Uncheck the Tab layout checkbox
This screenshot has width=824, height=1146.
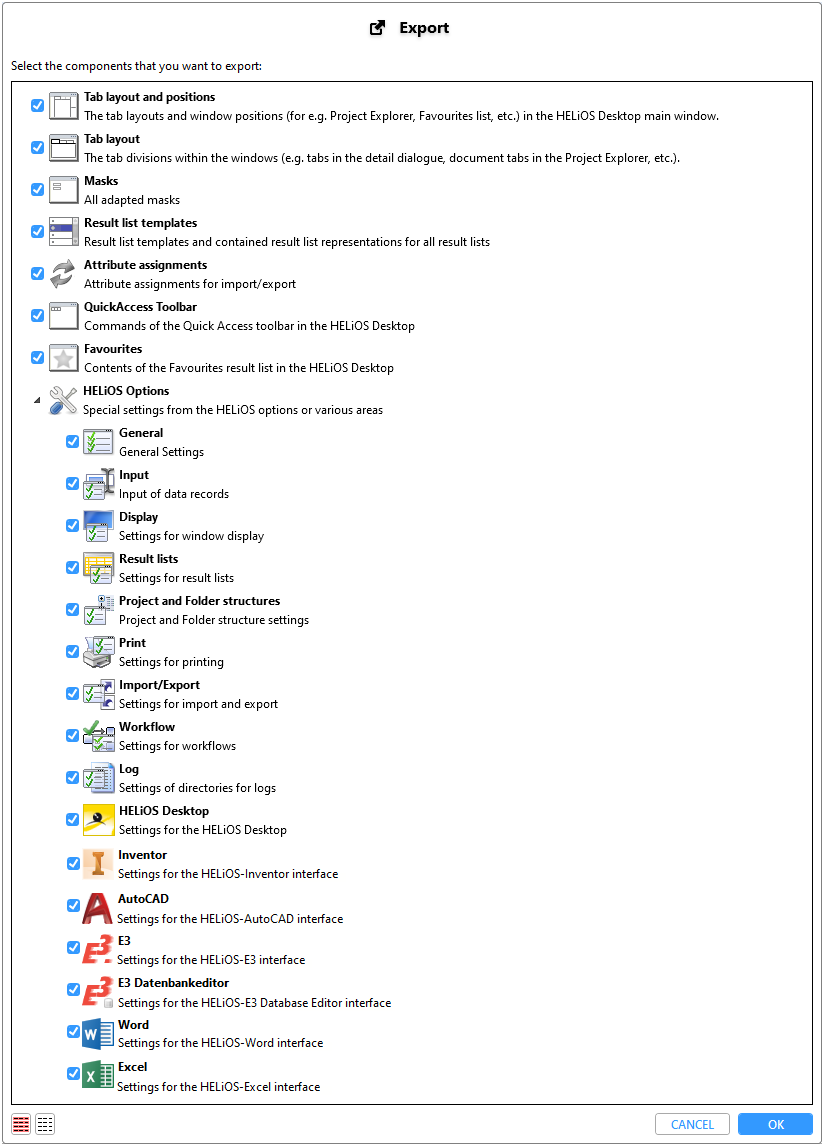[37, 148]
